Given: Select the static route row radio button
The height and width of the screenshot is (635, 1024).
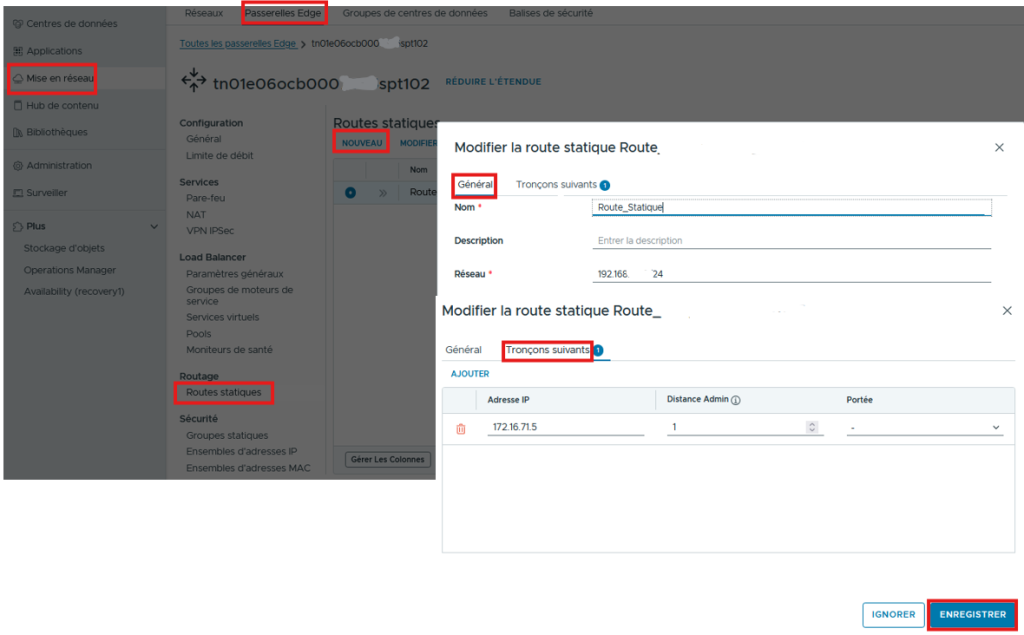Looking at the screenshot, I should point(350,192).
